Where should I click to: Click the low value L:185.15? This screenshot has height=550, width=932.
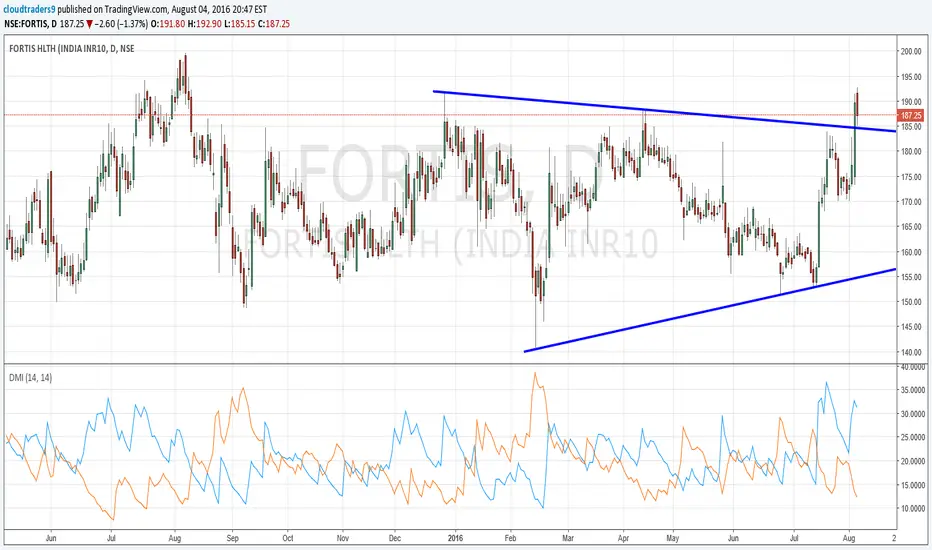[240, 24]
